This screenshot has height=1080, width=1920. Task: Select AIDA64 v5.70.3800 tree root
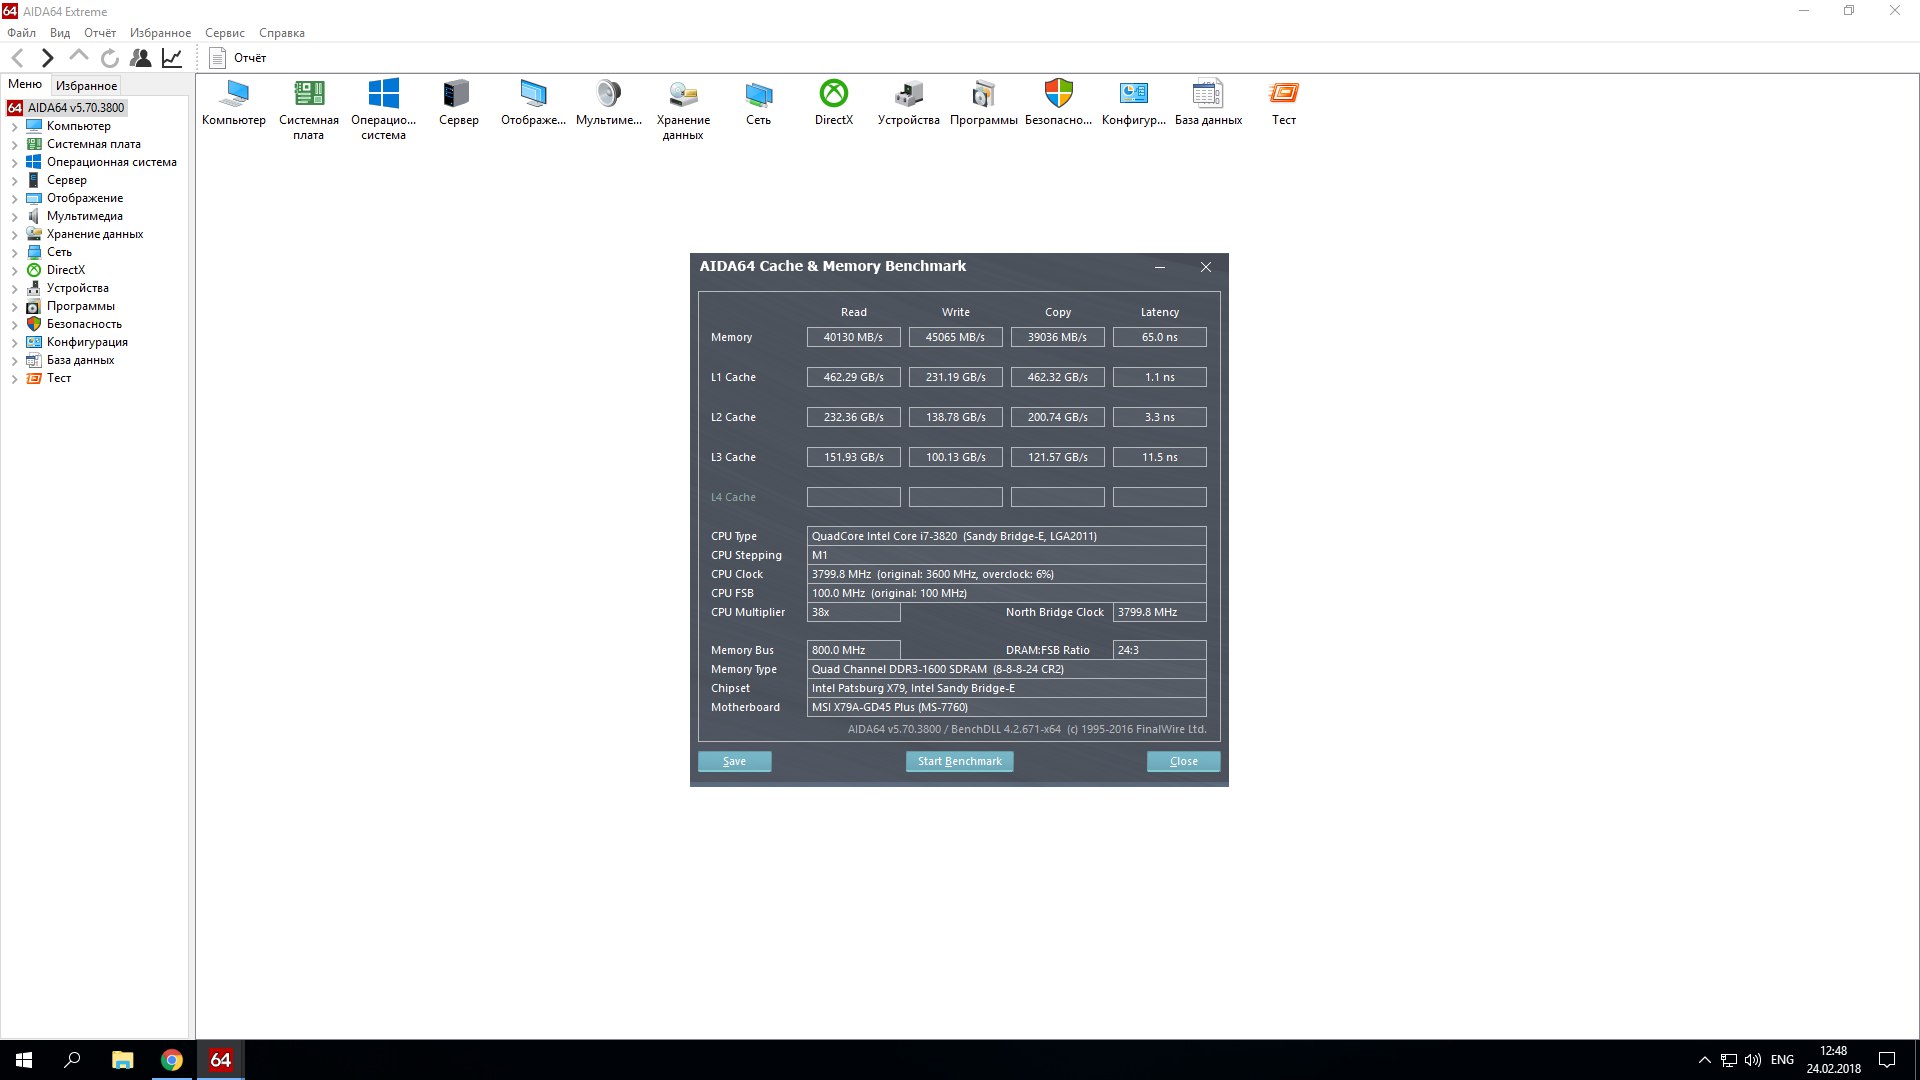click(76, 108)
